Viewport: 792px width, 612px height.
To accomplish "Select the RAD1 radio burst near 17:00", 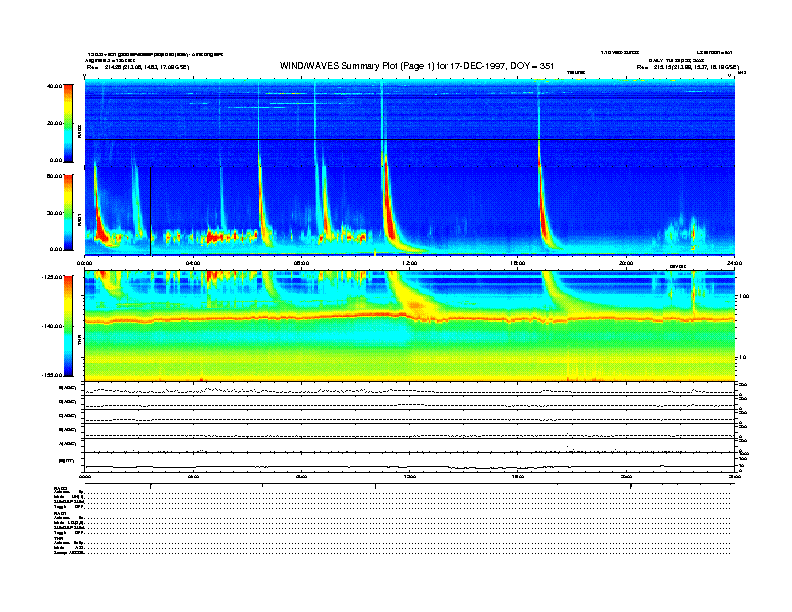I will coord(544,212).
